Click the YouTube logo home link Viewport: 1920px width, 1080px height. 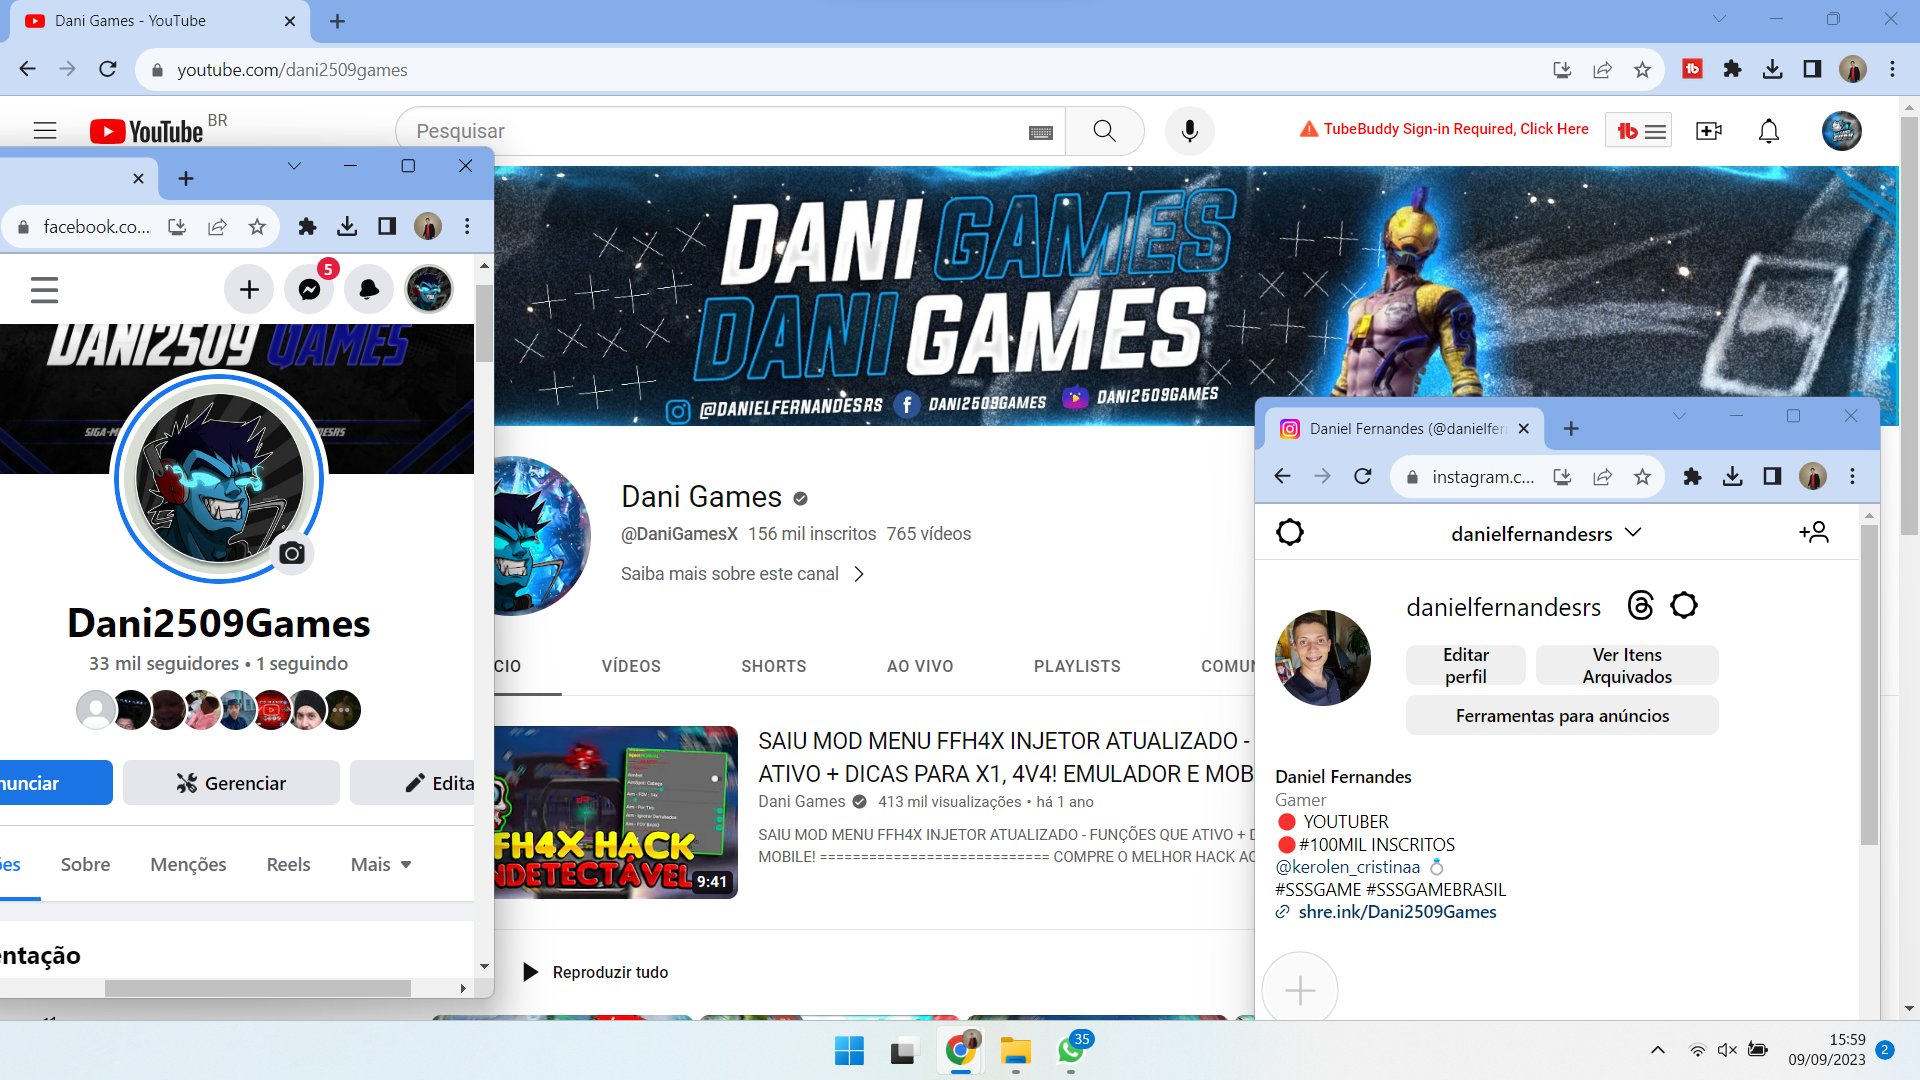(x=147, y=131)
